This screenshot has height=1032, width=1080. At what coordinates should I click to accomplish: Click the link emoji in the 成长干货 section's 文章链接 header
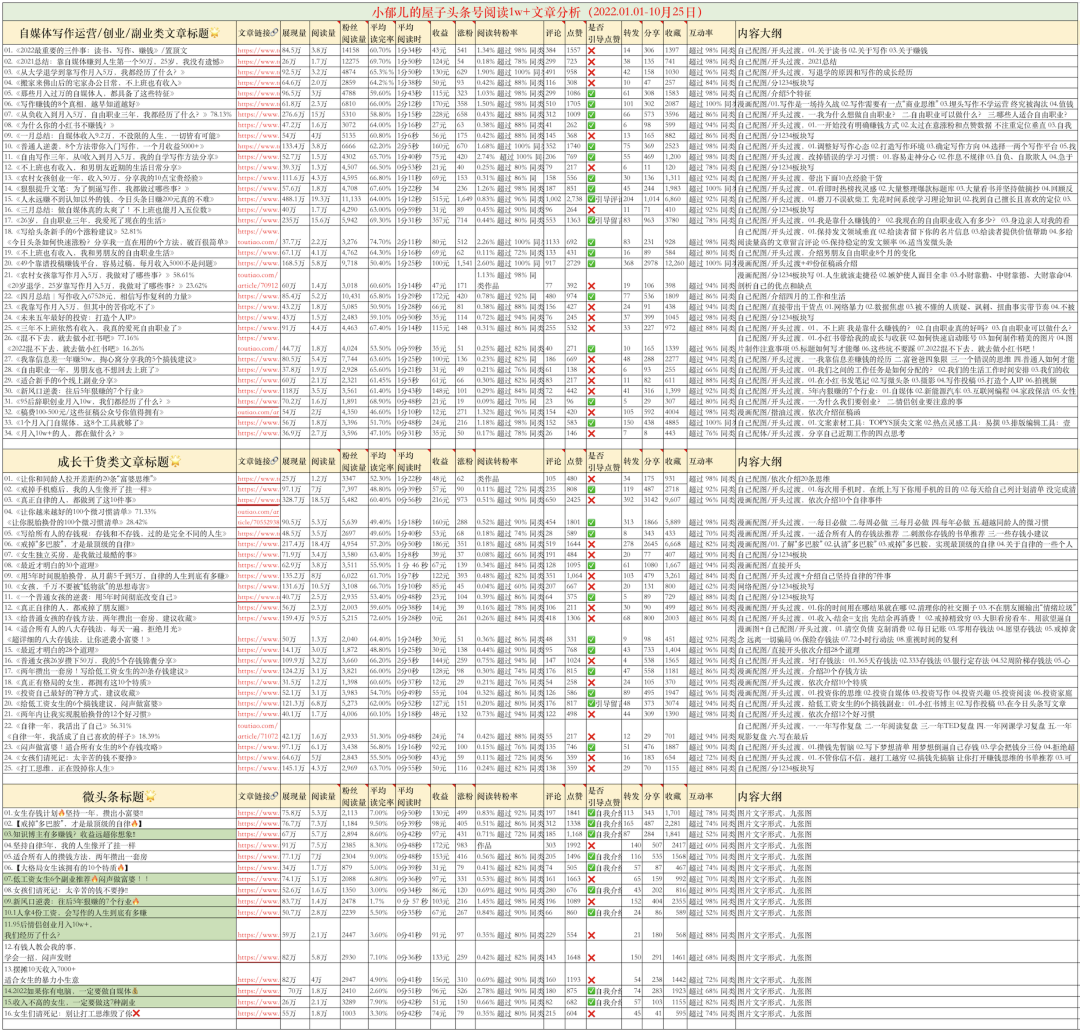tap(275, 461)
